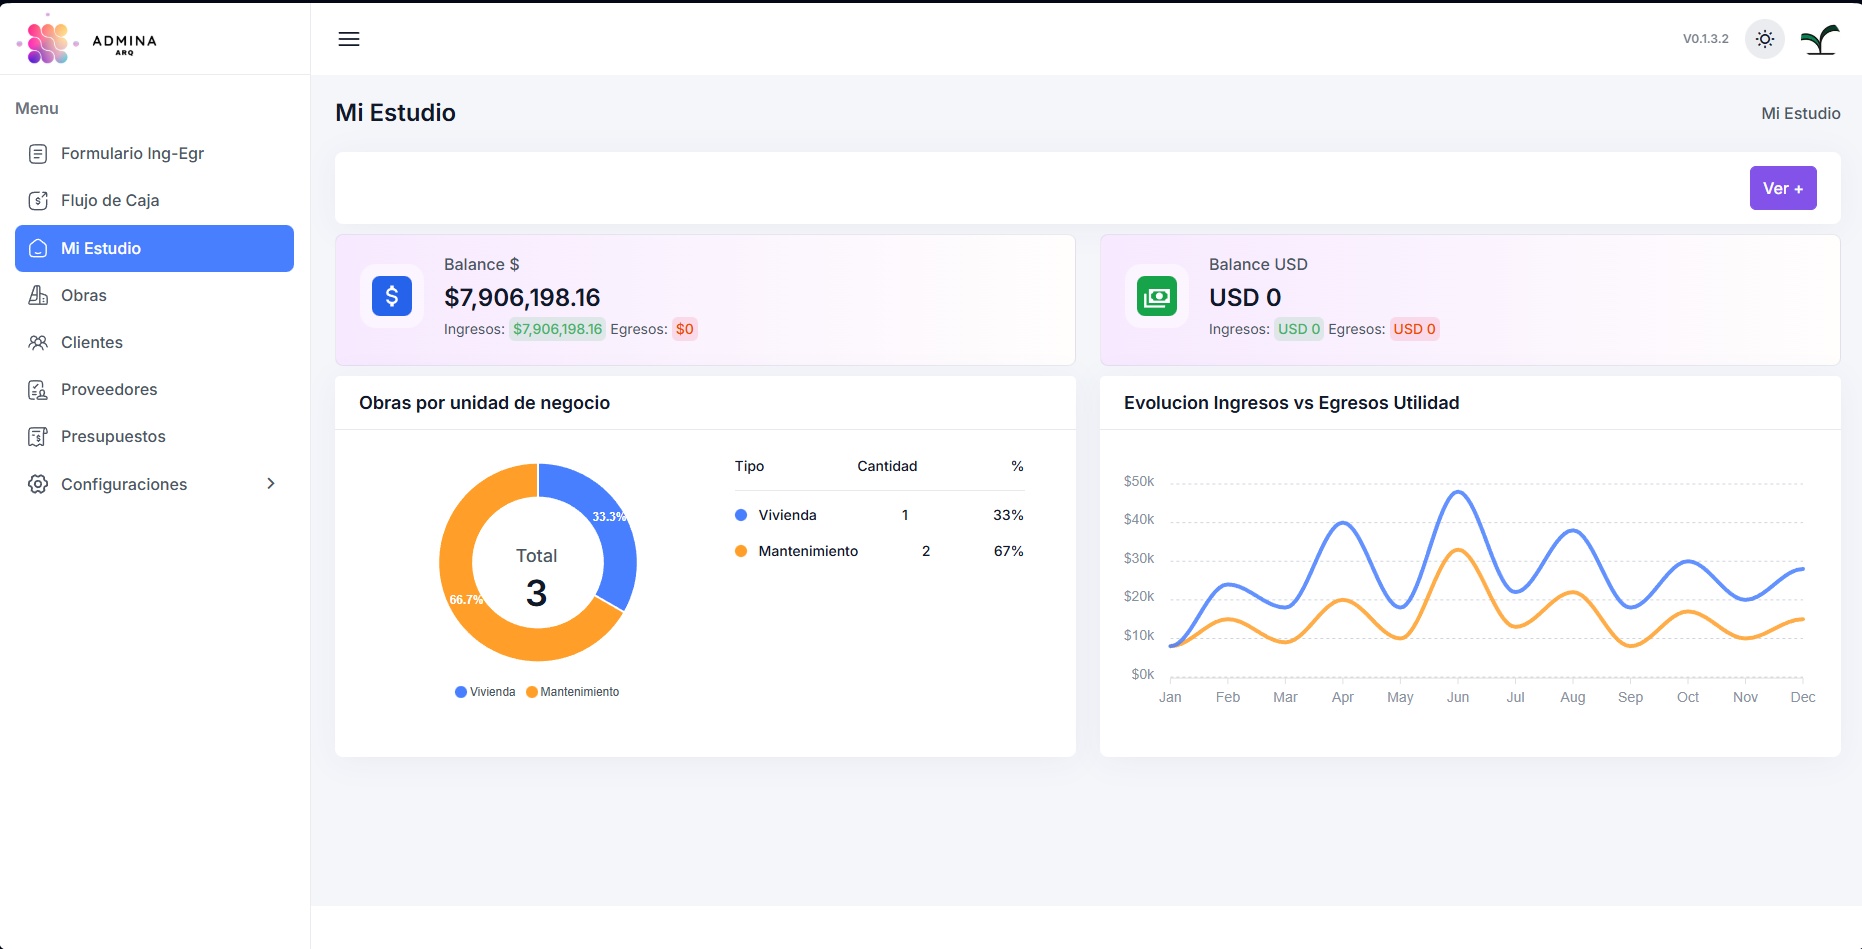The width and height of the screenshot is (1862, 949).
Task: Click the Proveedores supplier icon
Action: pyautogui.click(x=38, y=389)
